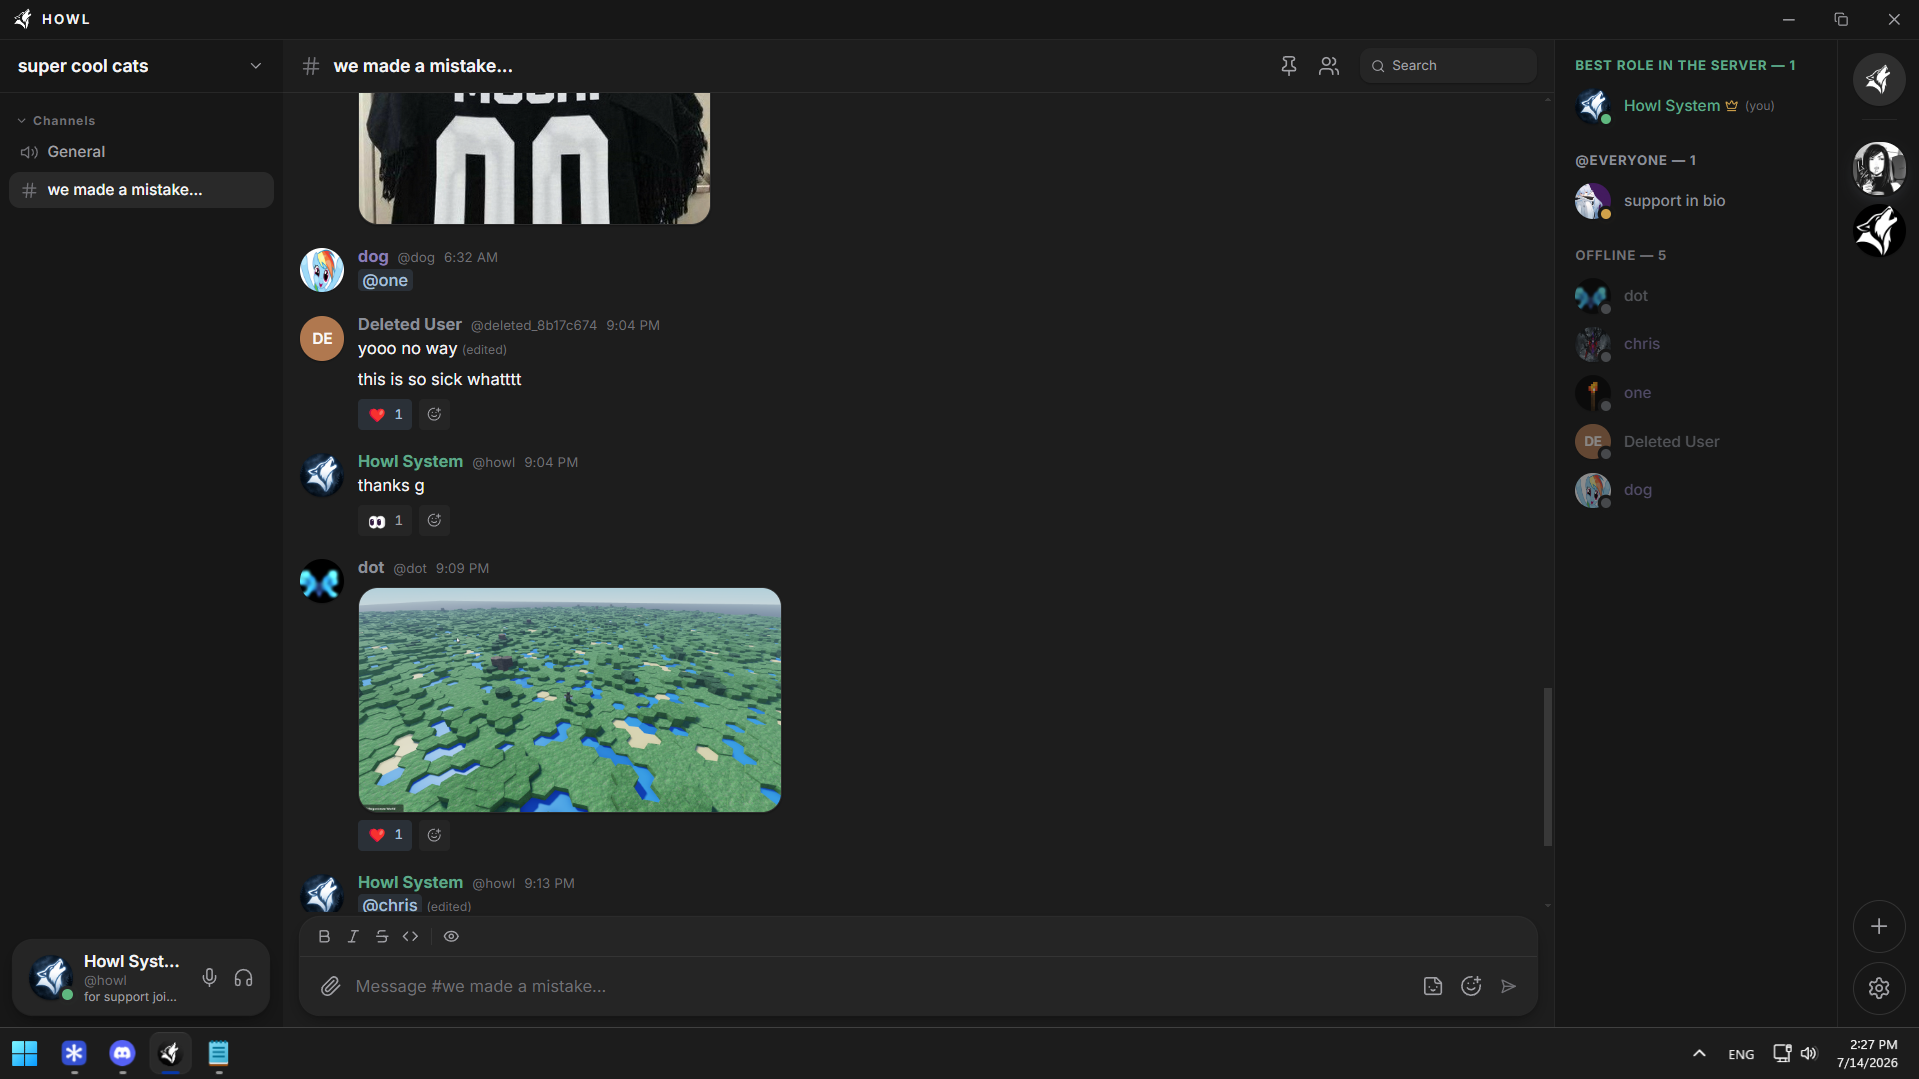Screen dimensions: 1919x1079
Task: Open the jersey image at the top
Action: coord(534,158)
